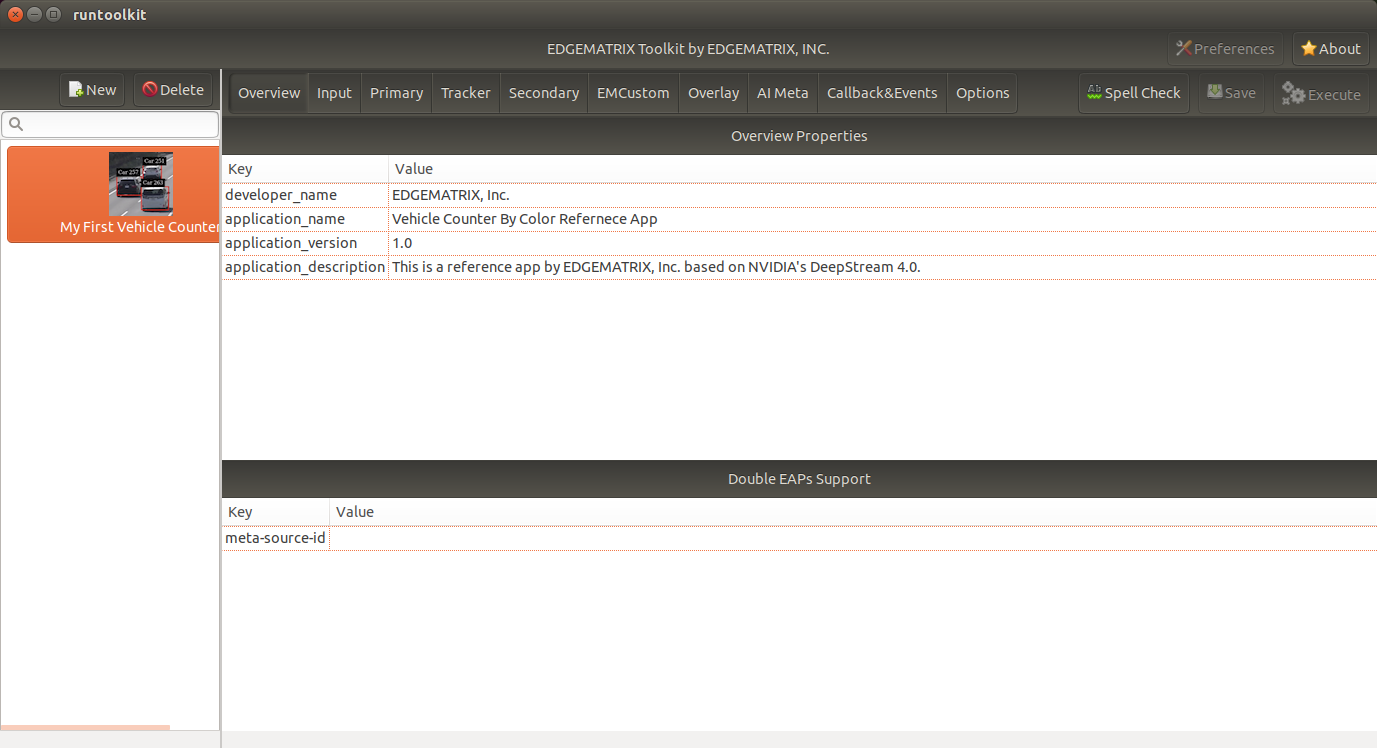Click the Double EAPs Support Value column header
This screenshot has height=748, width=1377.
pyautogui.click(x=853, y=512)
